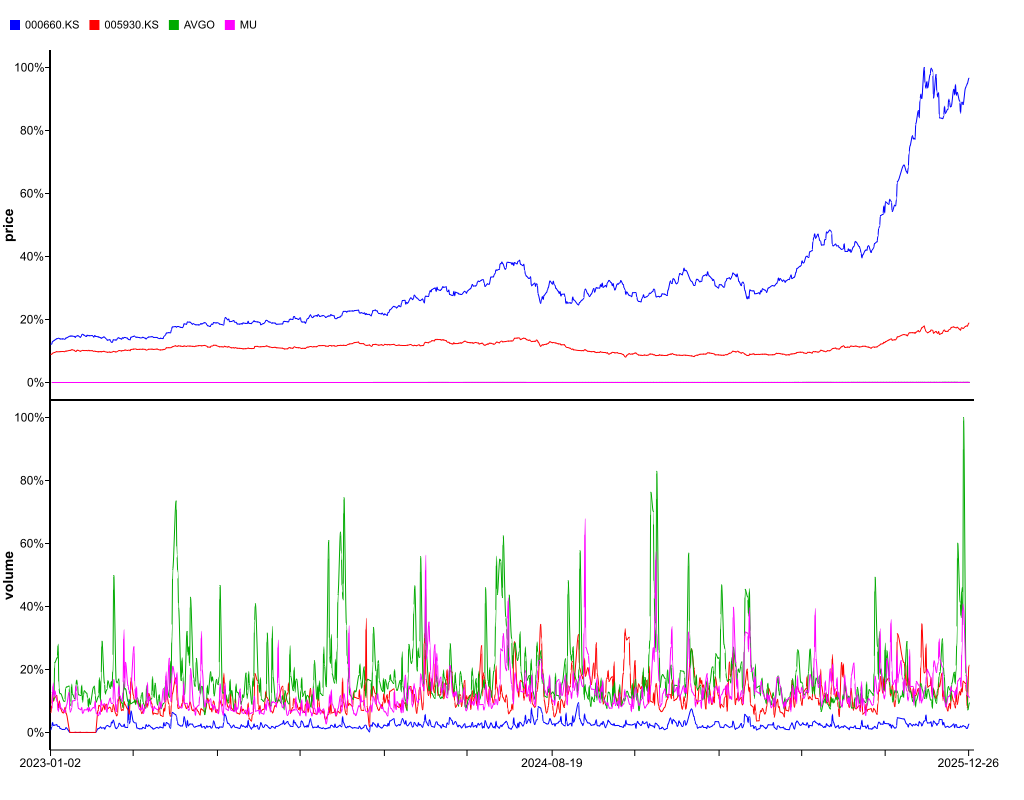Click the blue price line's highest peak
Screen dimensions: 1024x800
tap(923, 68)
